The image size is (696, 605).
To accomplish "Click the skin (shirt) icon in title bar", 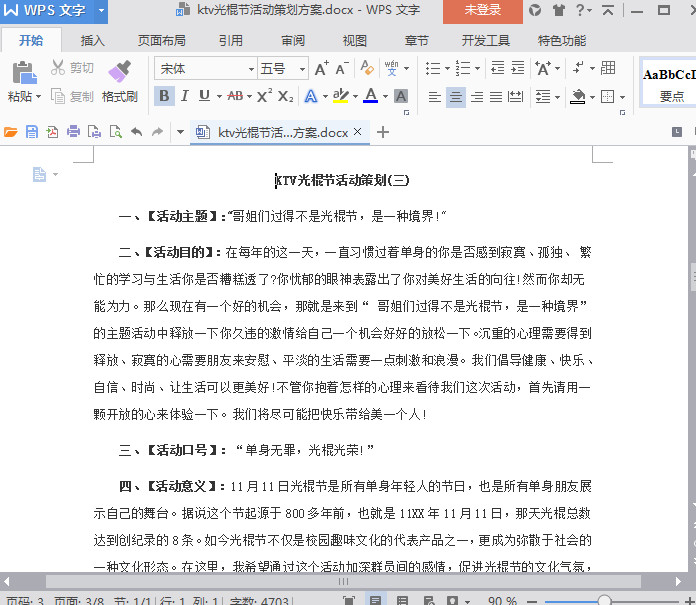I will [x=558, y=10].
